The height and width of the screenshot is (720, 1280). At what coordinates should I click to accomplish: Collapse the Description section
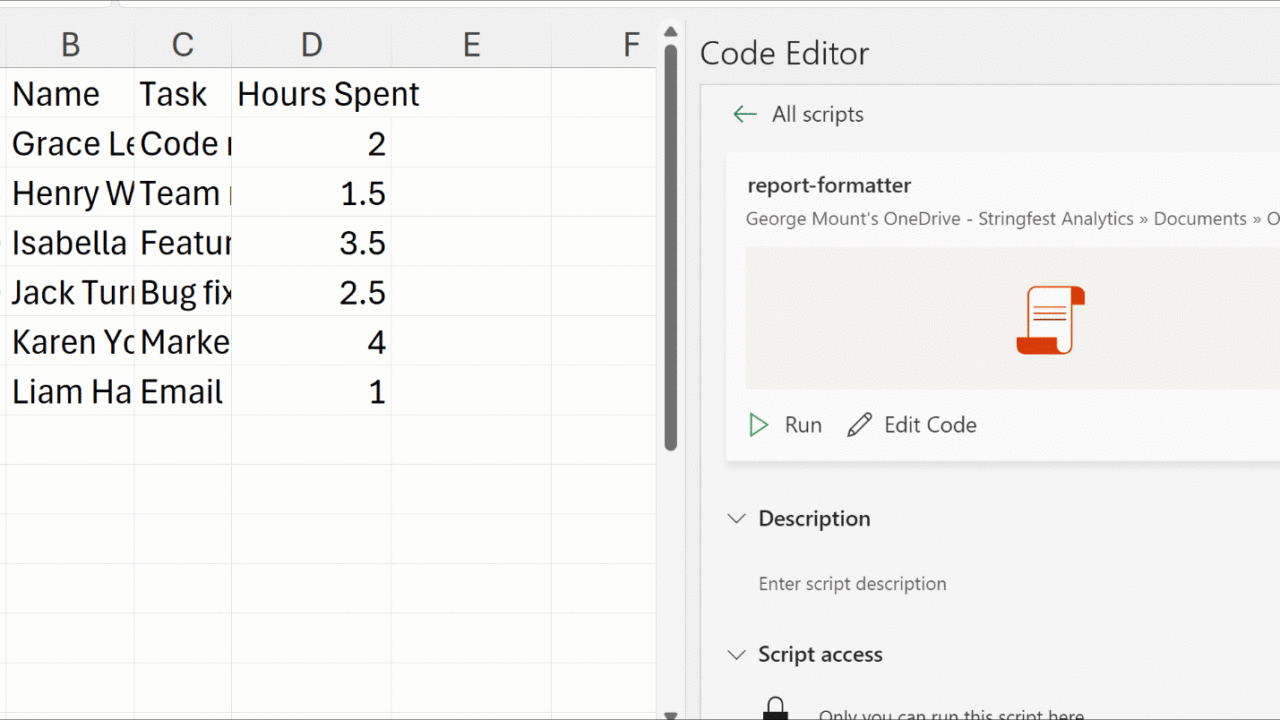[x=737, y=519]
